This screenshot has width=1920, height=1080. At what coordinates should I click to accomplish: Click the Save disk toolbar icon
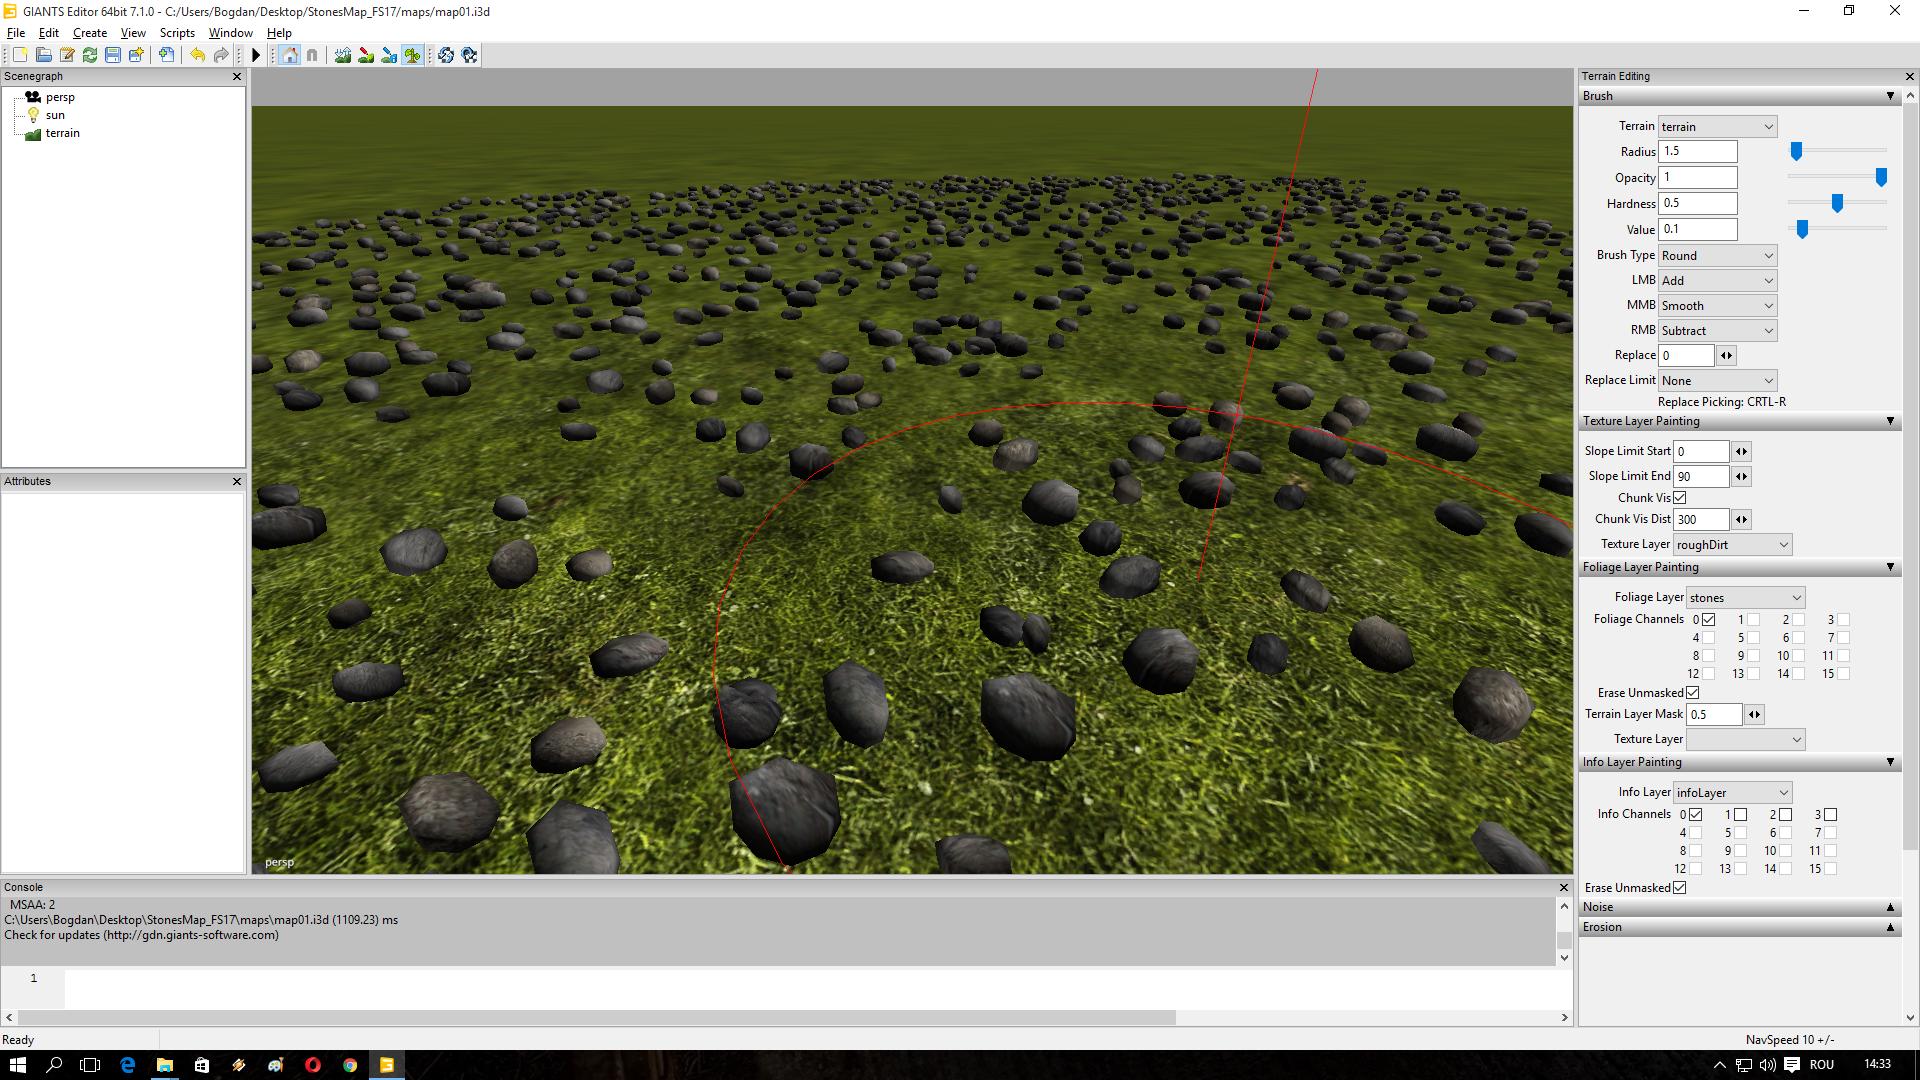click(x=113, y=55)
